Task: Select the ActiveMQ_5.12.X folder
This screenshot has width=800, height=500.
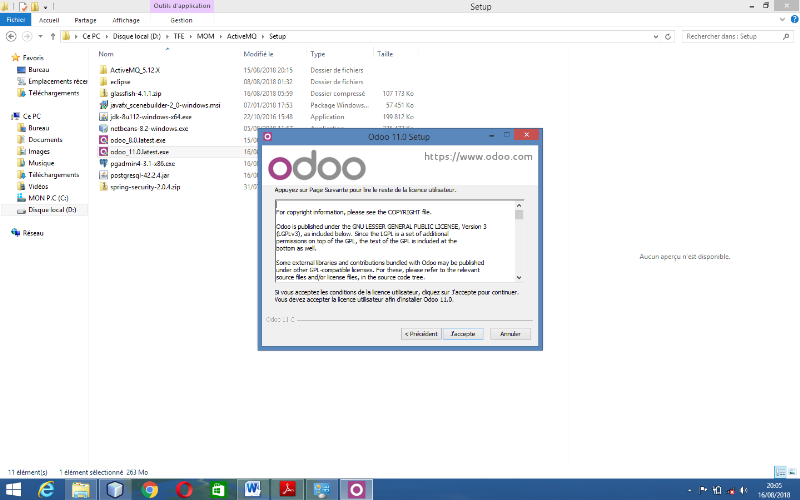Action: tap(135, 70)
